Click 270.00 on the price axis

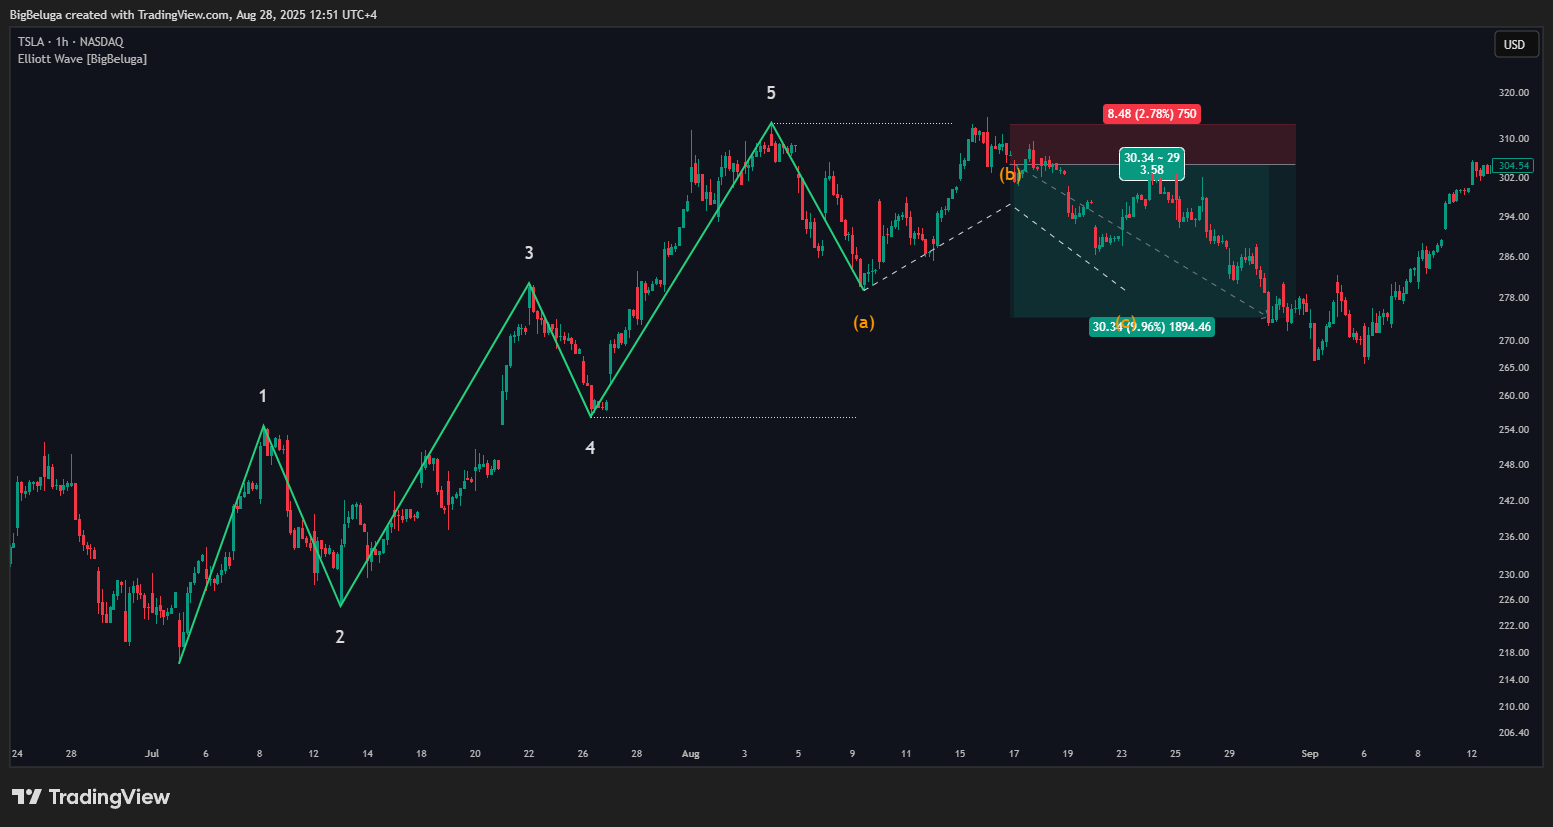point(1514,341)
